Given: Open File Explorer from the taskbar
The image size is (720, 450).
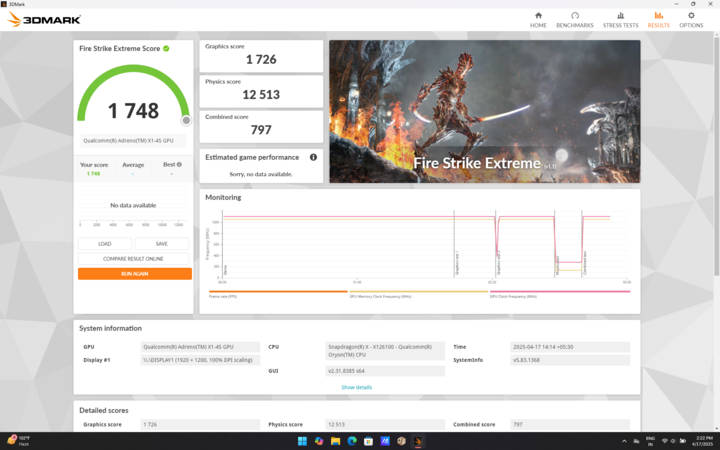Looking at the screenshot, I should tap(335, 441).
